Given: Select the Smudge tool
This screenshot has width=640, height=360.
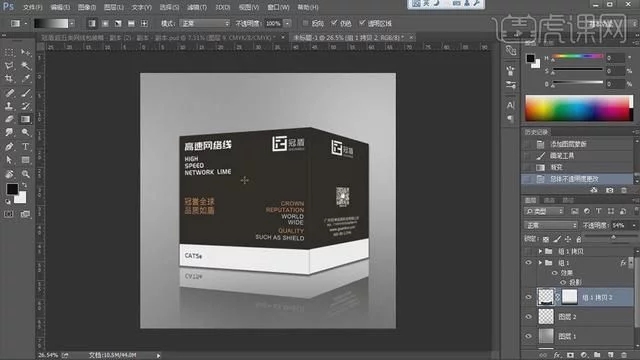Looking at the screenshot, I should point(9,132).
